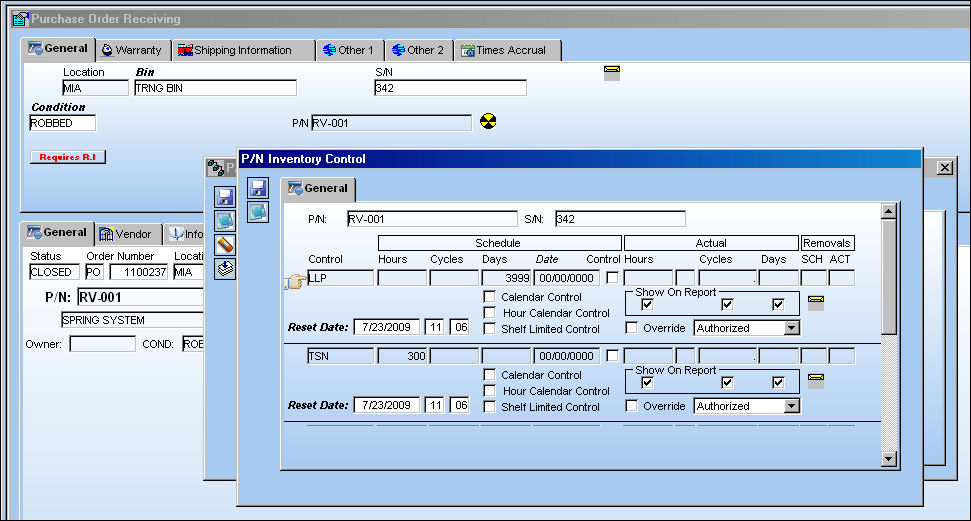971x521 pixels.
Task: Open the Authorized dropdown for TSN
Action: (791, 406)
